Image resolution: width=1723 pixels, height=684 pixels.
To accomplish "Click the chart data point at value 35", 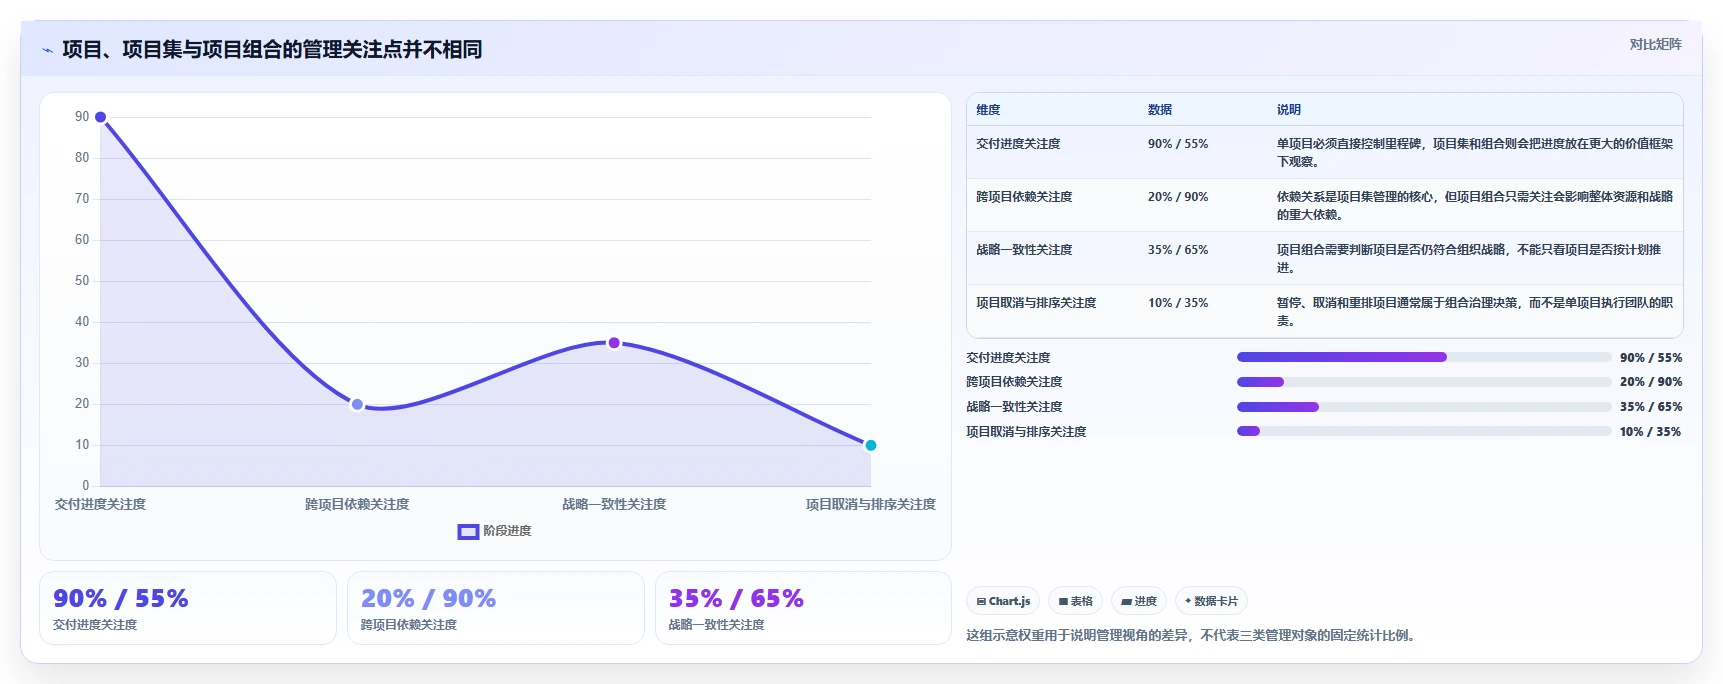I will tap(614, 343).
